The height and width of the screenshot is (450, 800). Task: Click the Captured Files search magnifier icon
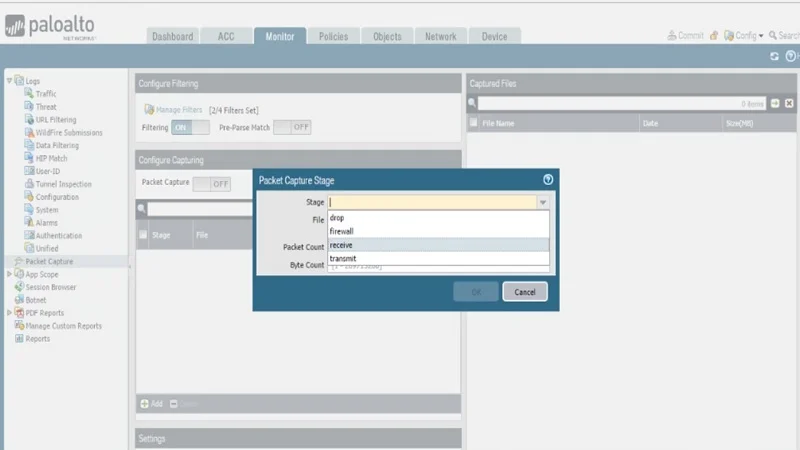point(472,103)
